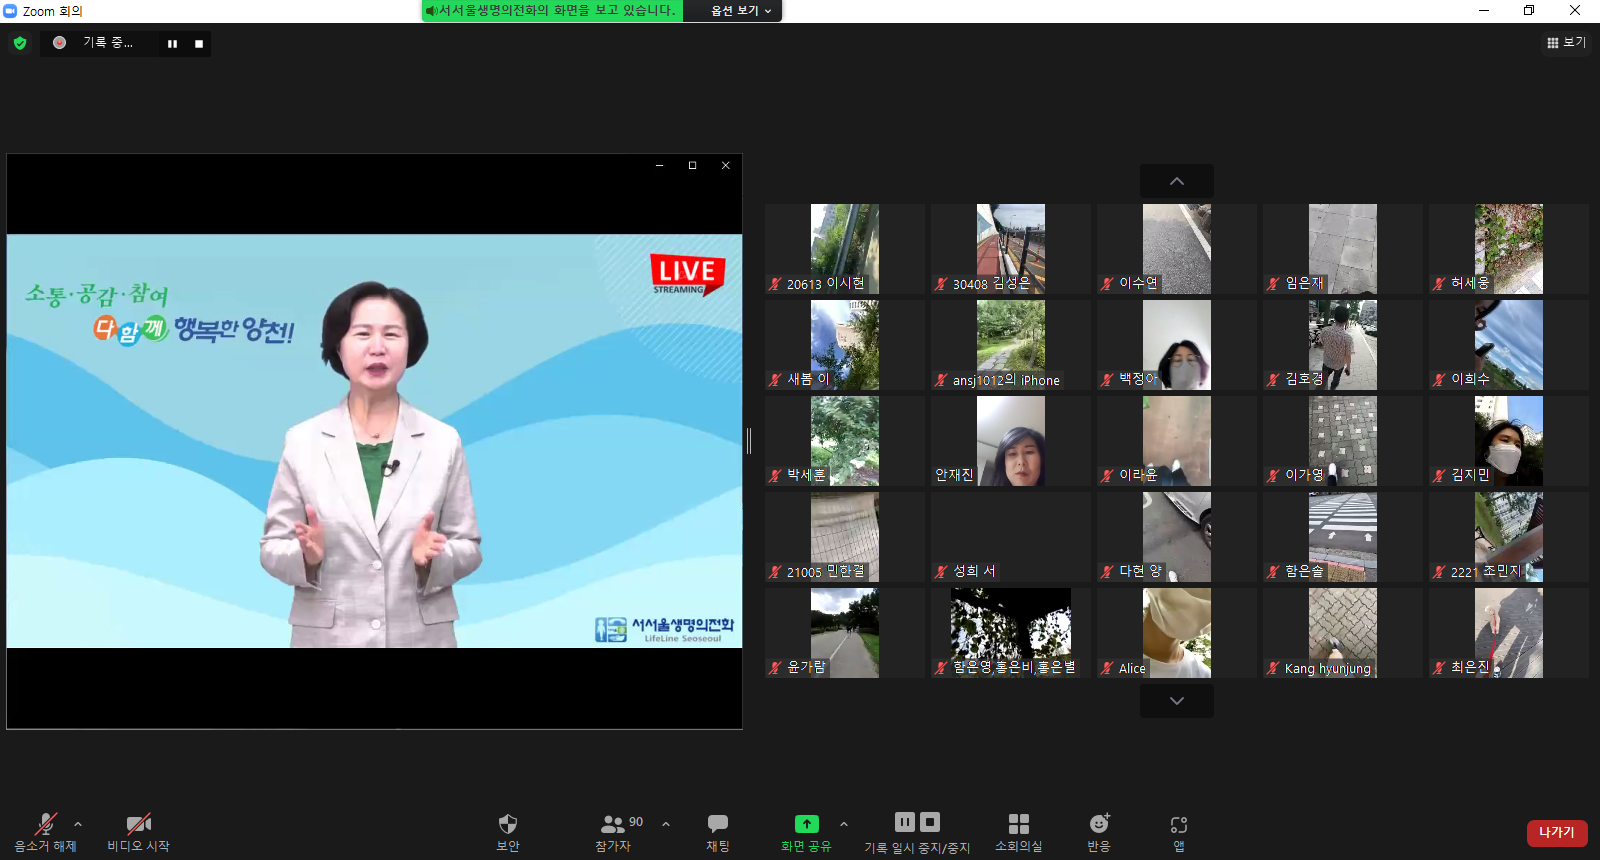The image size is (1600, 860).
Task: Open the 보기 view menu
Action: click(1566, 42)
